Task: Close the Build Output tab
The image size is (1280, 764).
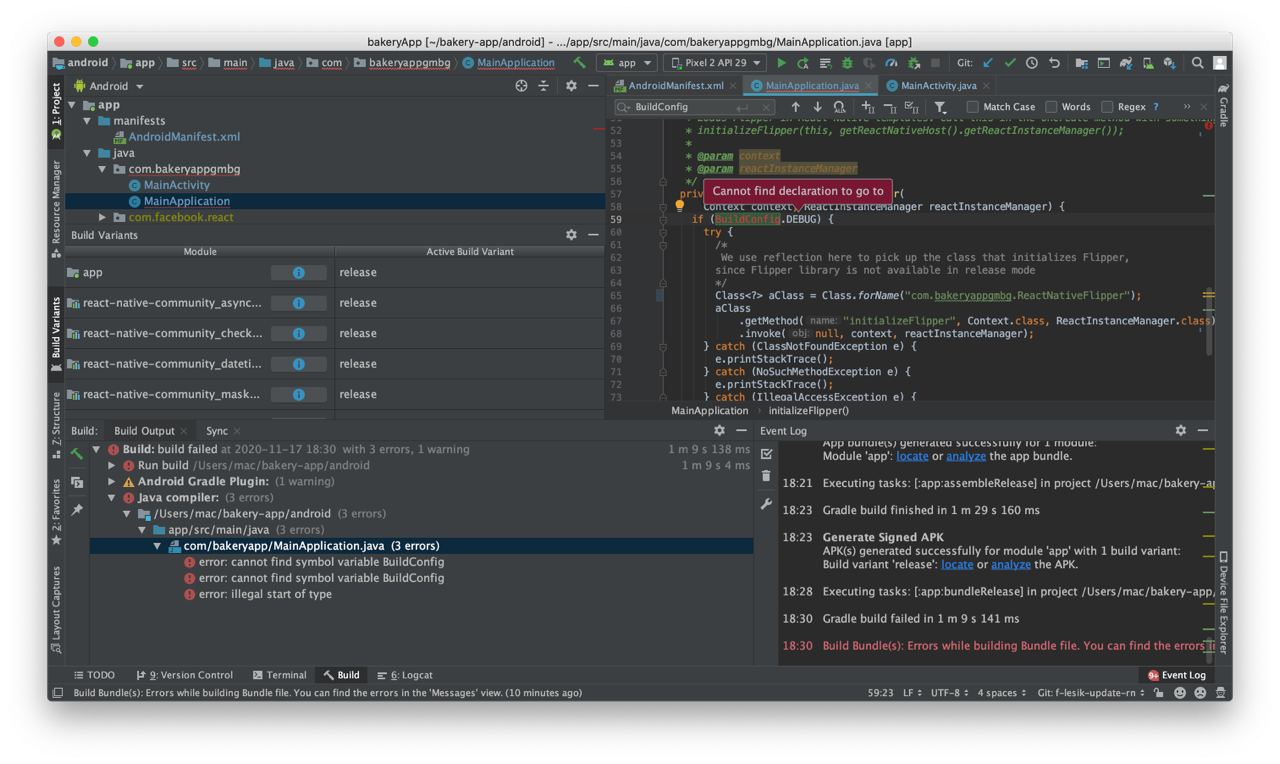Action: [x=184, y=431]
